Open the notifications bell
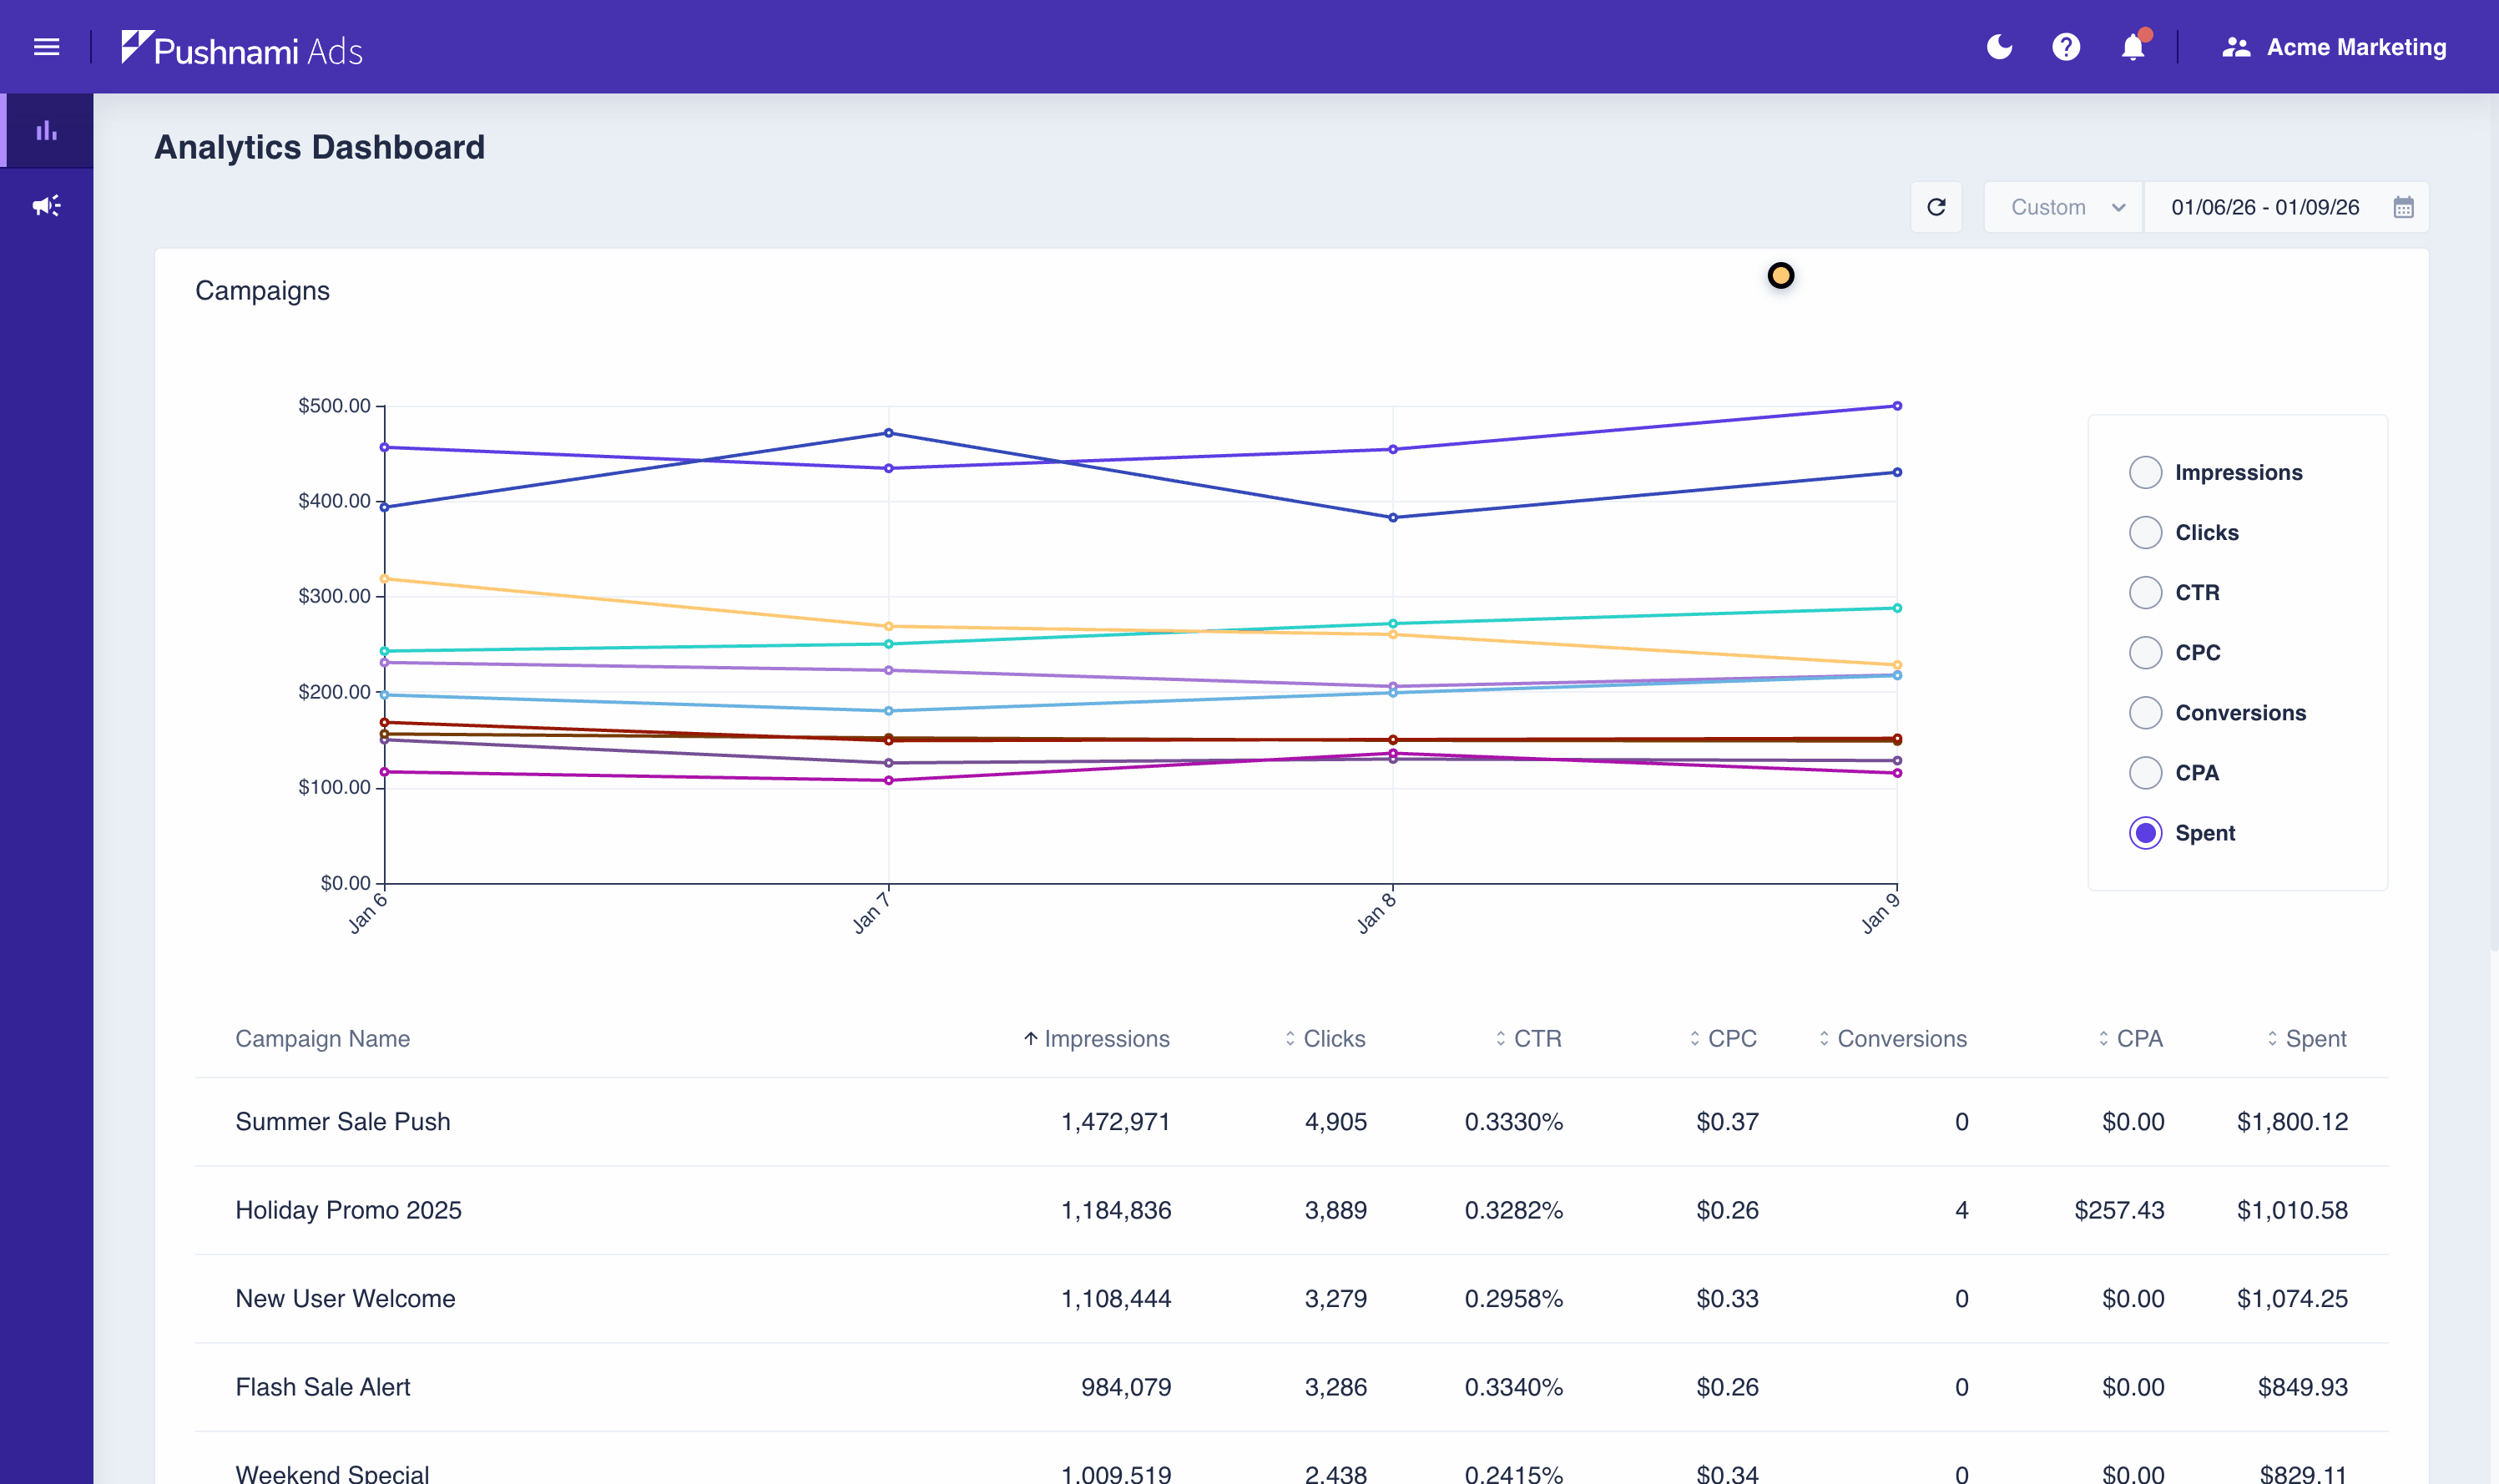Screen dimensions: 2499x1484 2132,47
